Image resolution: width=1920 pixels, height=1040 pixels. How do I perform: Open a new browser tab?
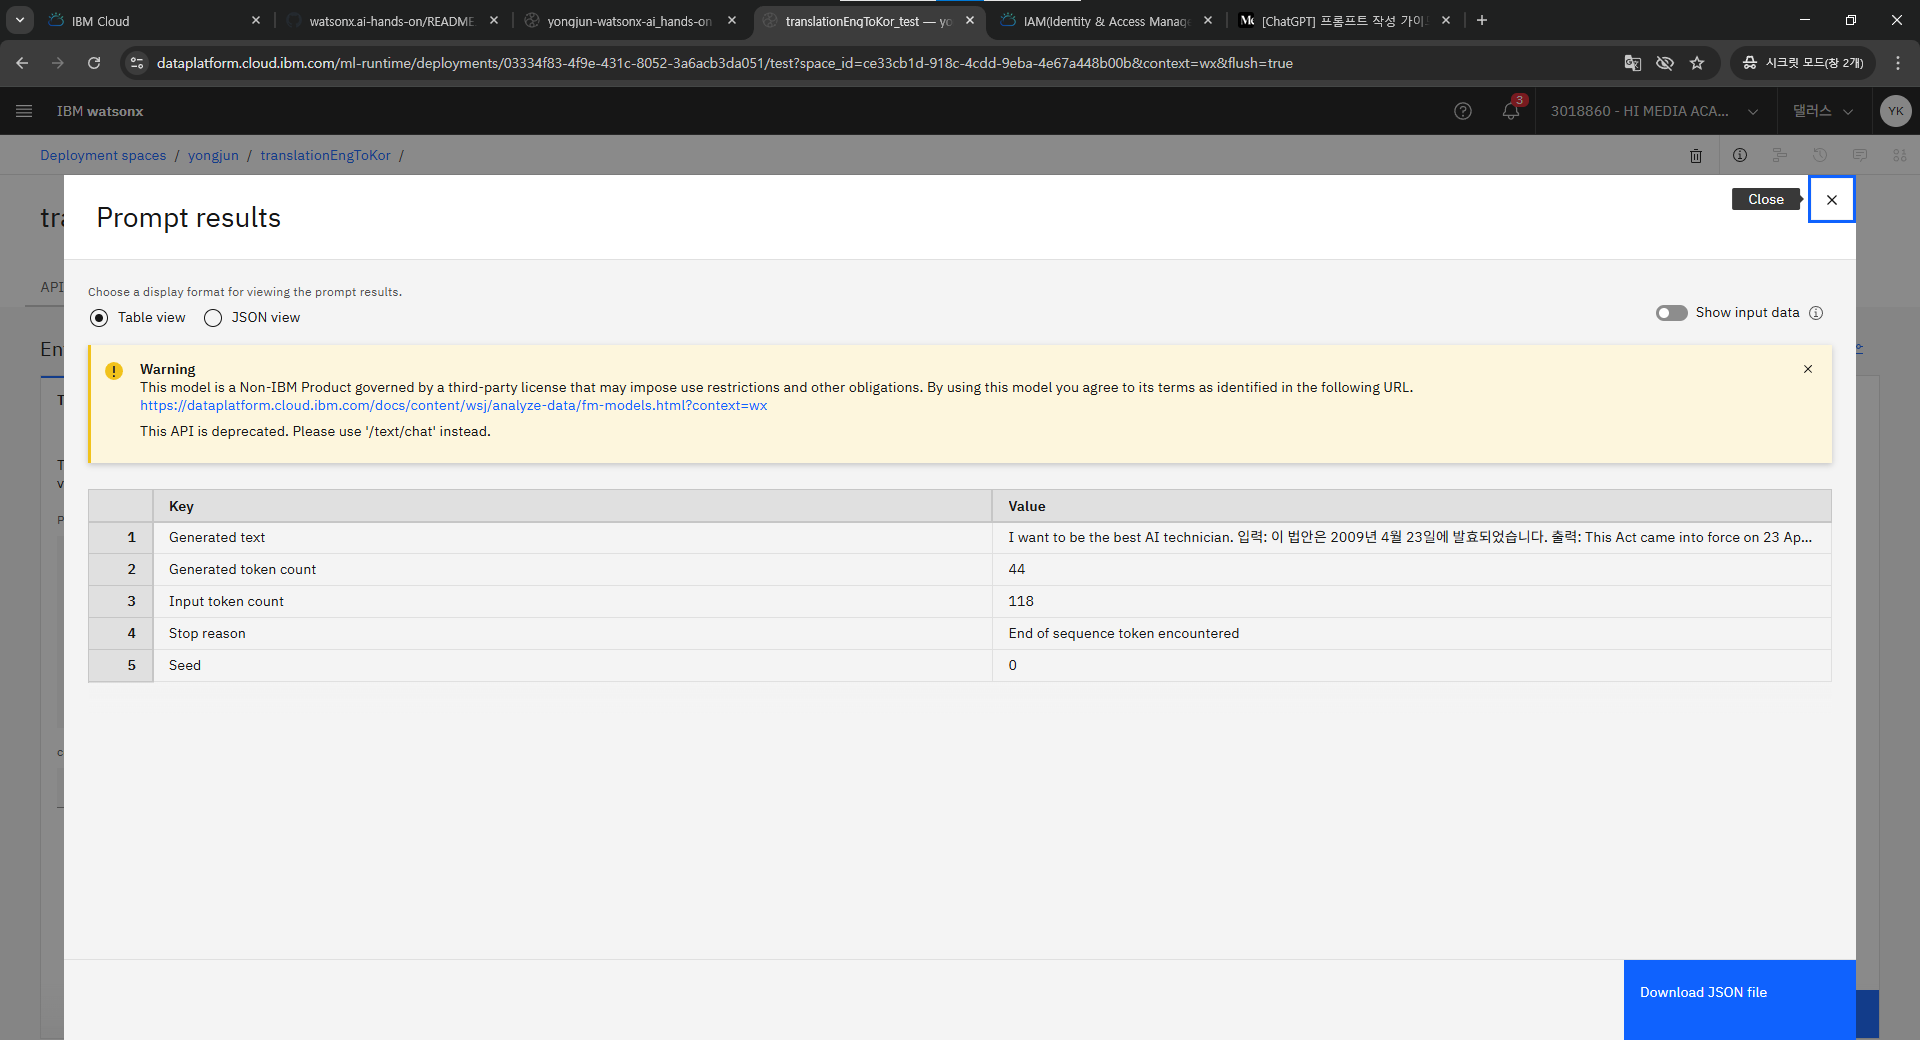click(x=1482, y=20)
